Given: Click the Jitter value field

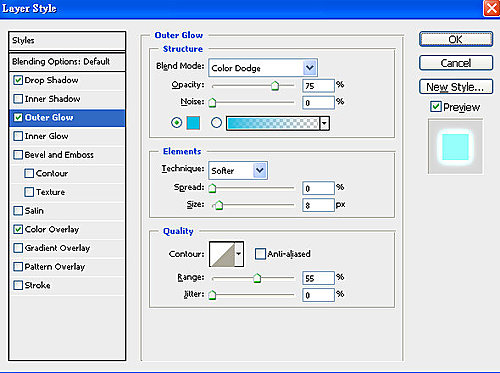Looking at the screenshot, I should (318, 295).
